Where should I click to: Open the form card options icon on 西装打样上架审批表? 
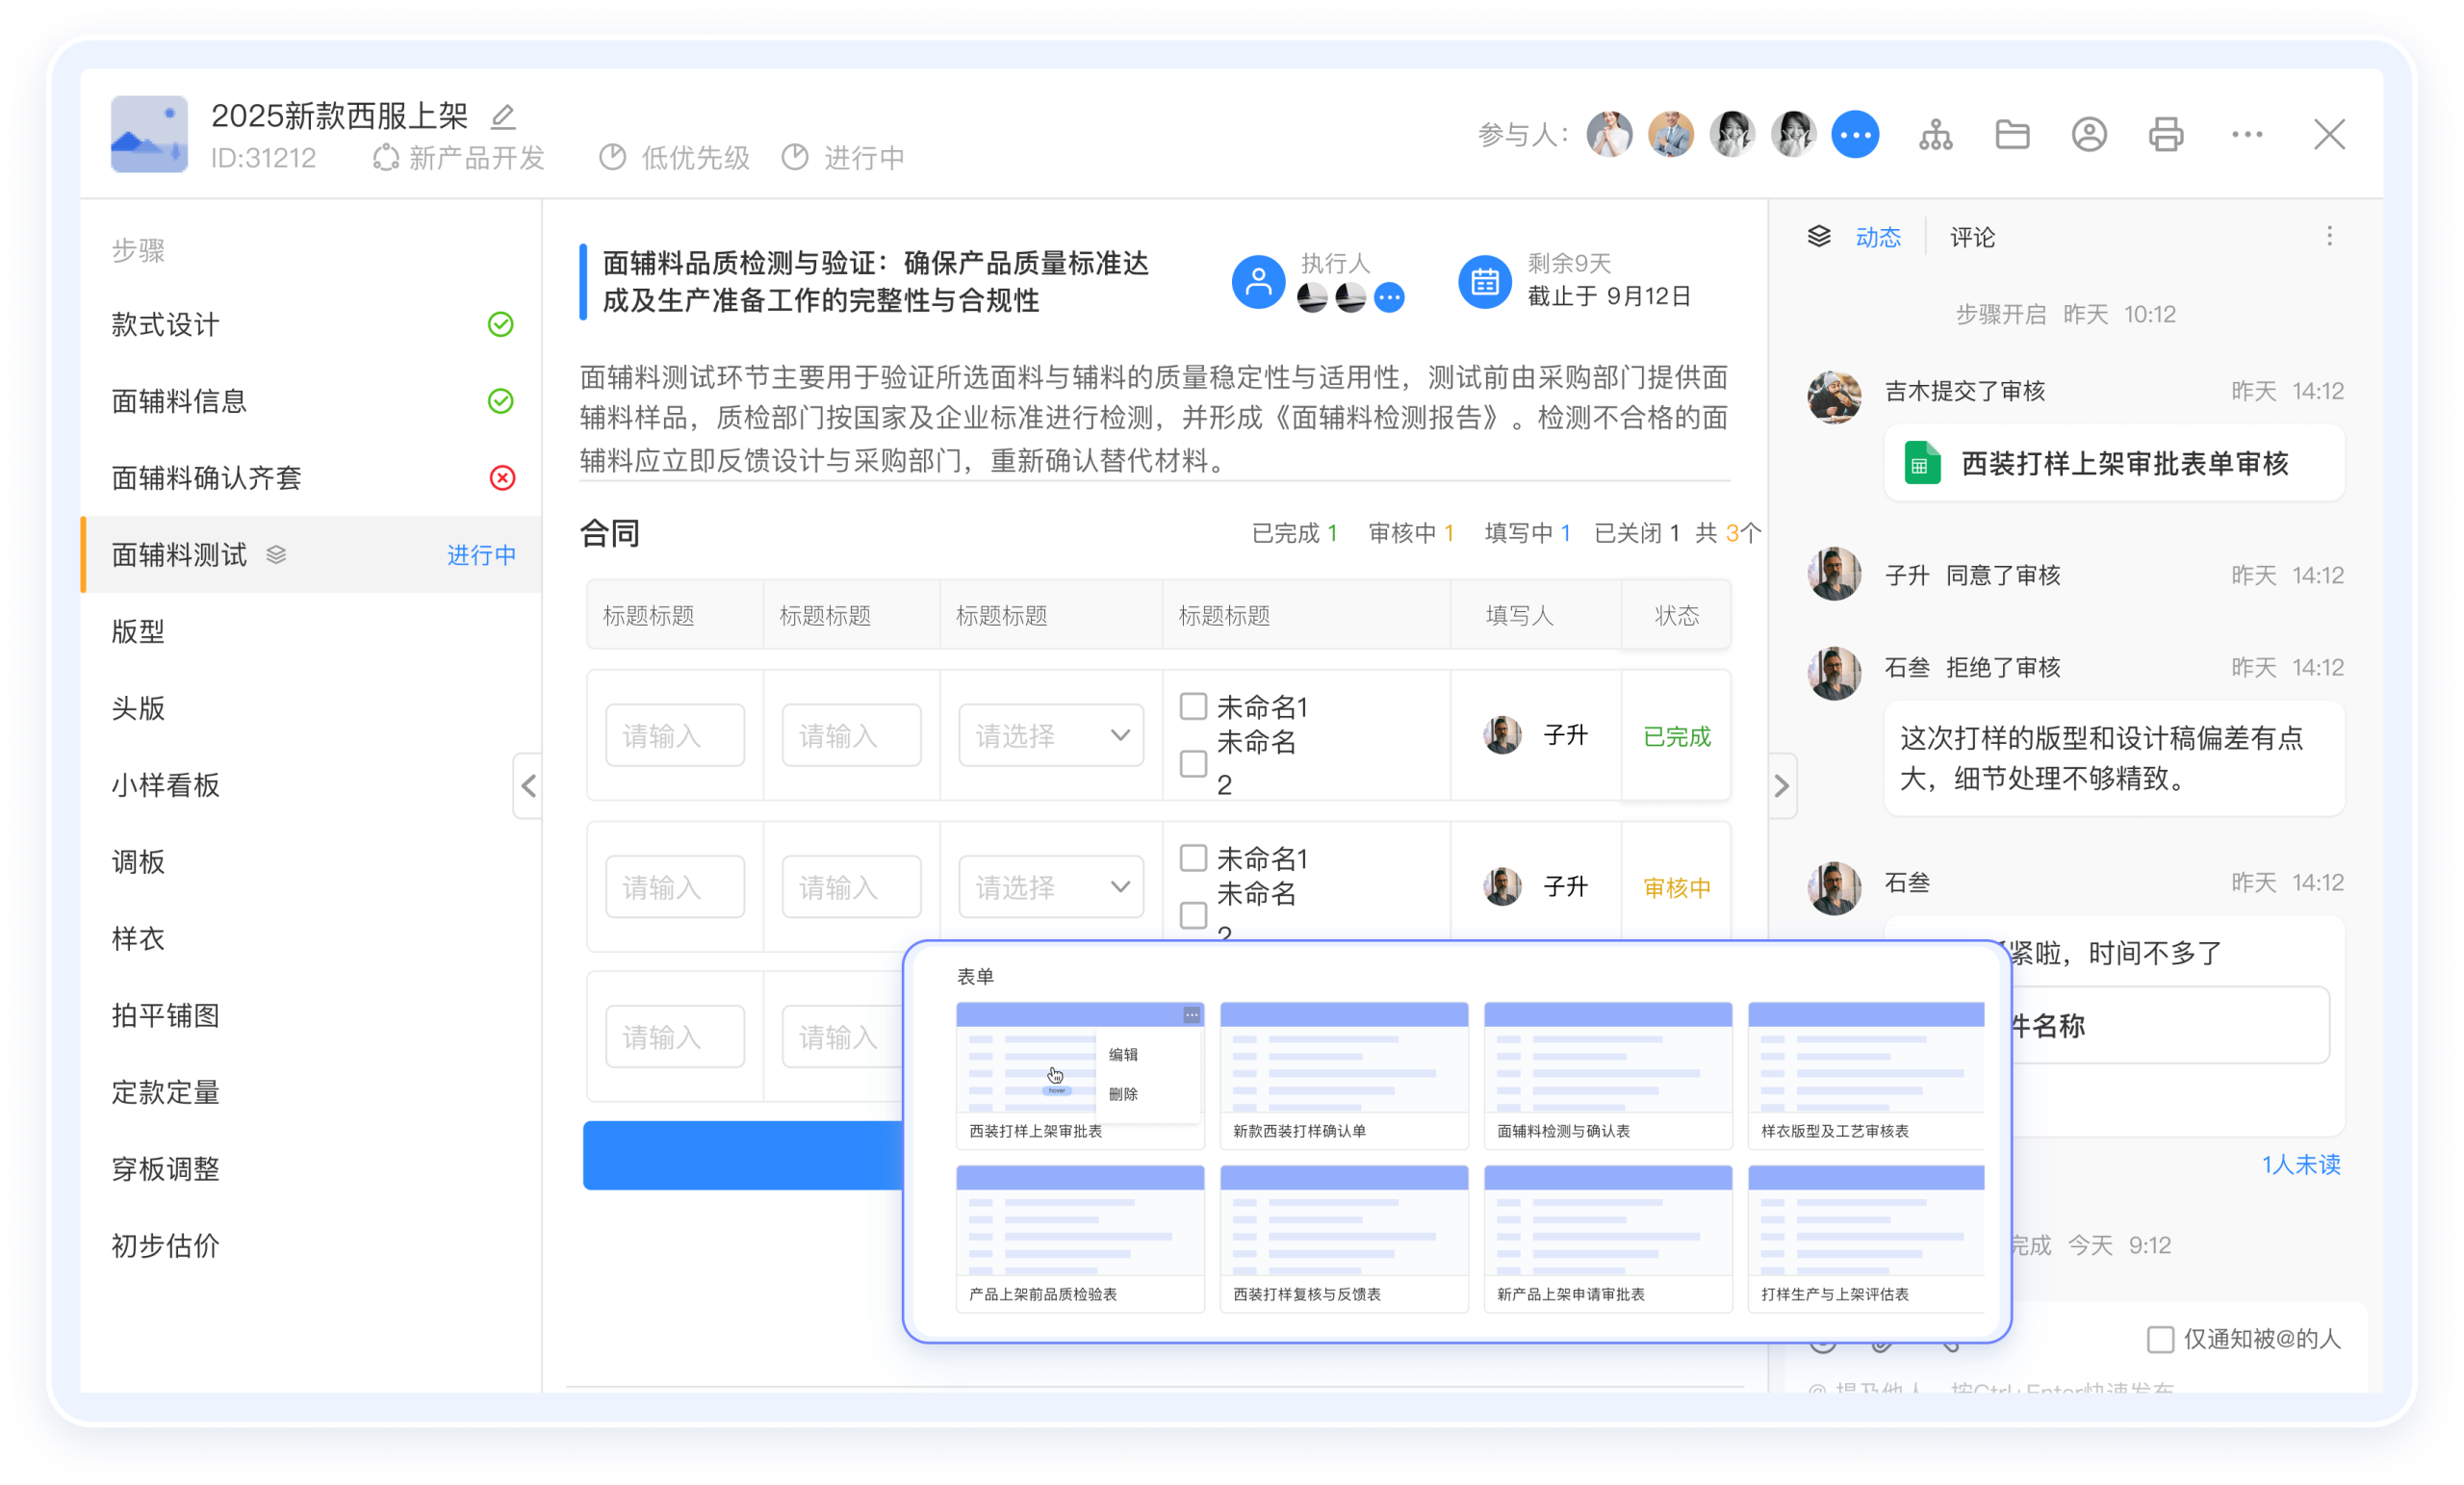click(1191, 1015)
